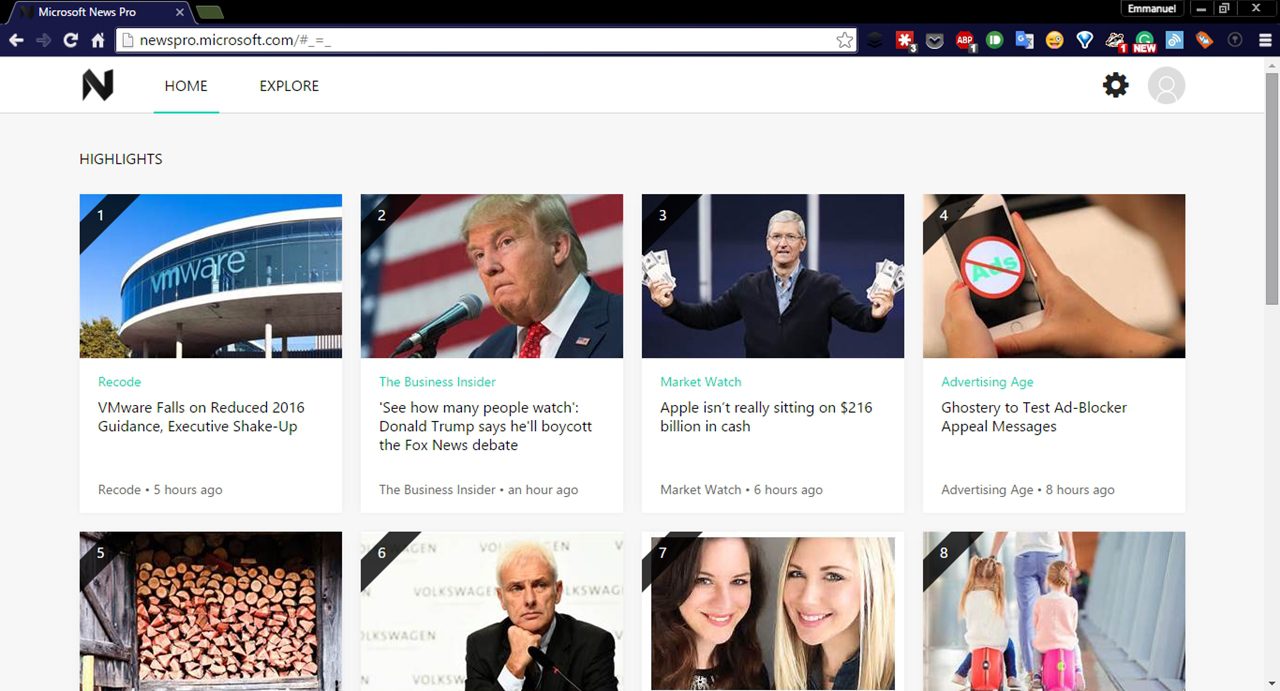Viewport: 1280px width, 691px height.
Task: Open the ad-blocker phone thumbnail
Action: click(1054, 276)
